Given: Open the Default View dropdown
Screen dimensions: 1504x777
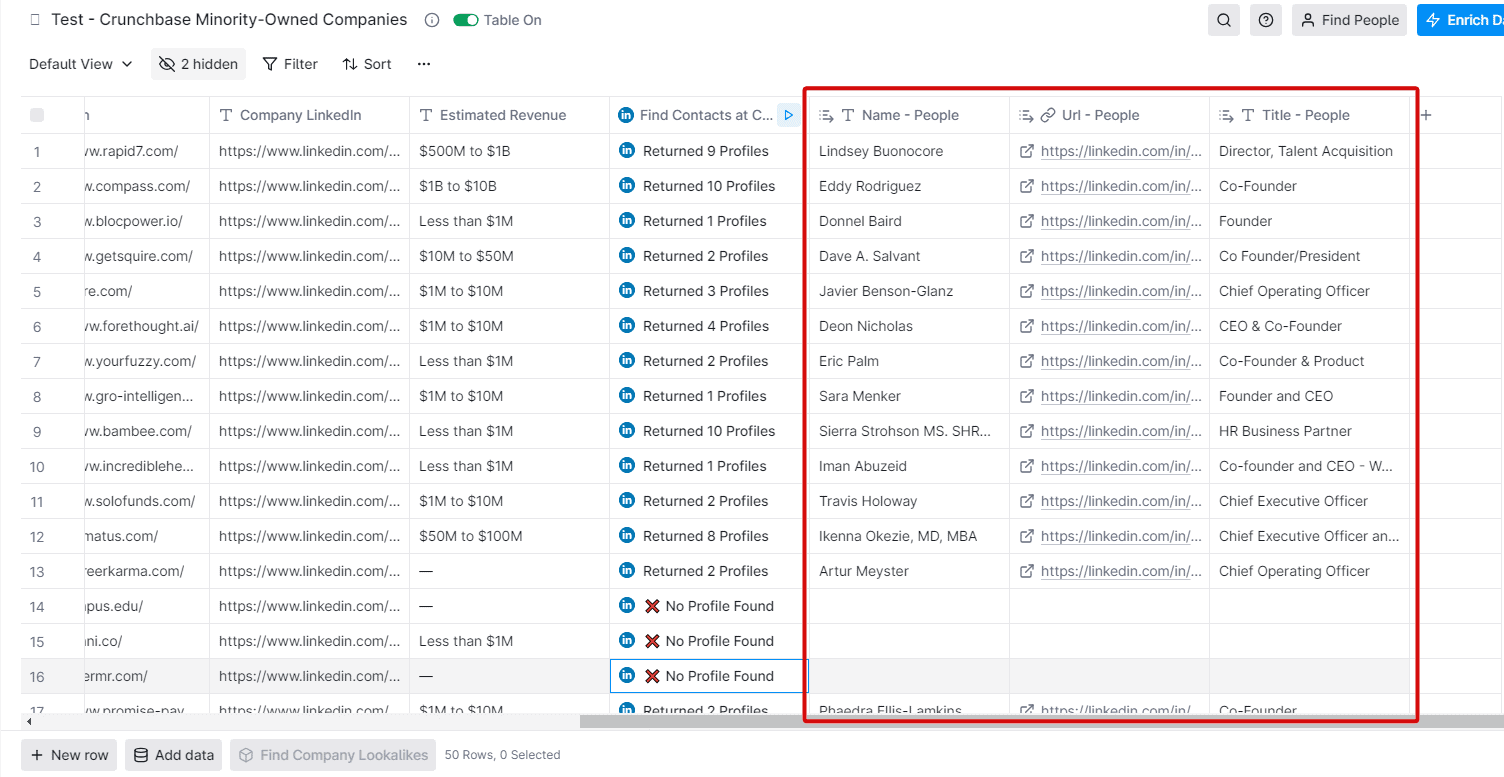Looking at the screenshot, I should 80,64.
